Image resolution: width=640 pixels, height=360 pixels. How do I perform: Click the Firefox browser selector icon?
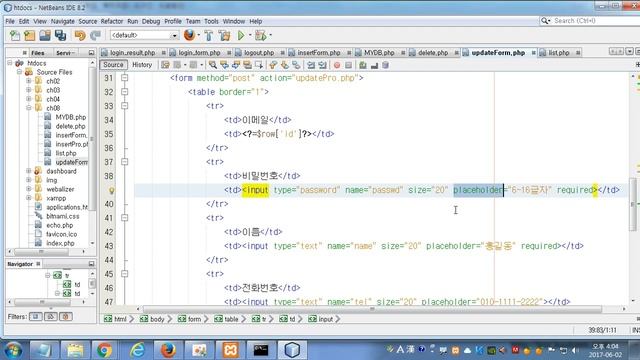click(x=189, y=35)
